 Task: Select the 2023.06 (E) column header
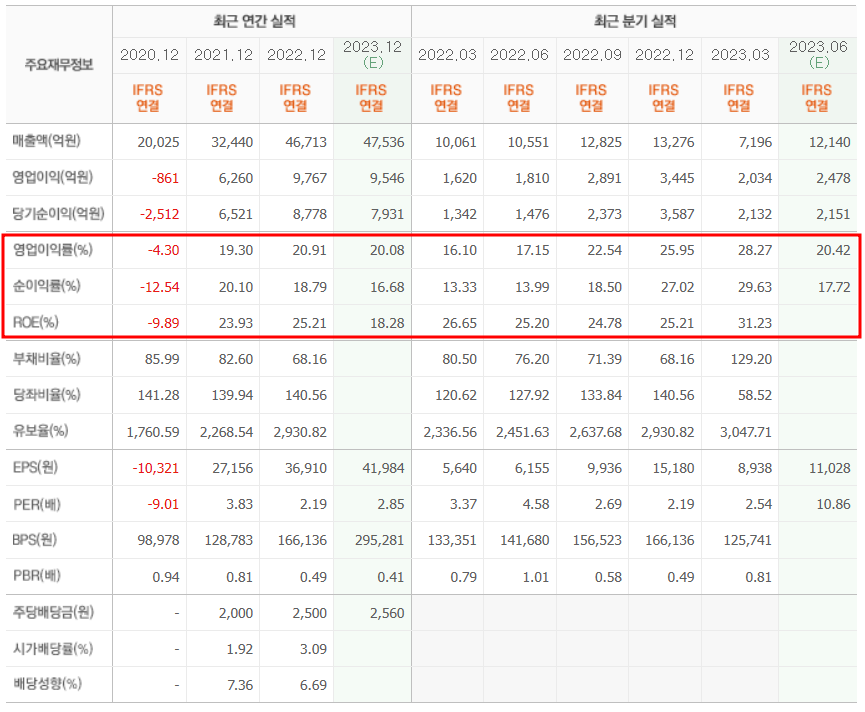pyautogui.click(x=818, y=55)
